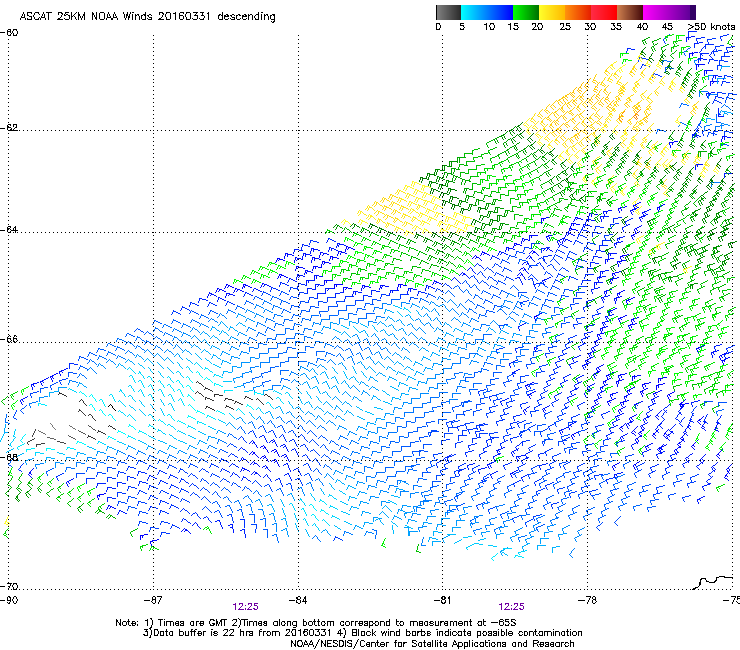740x650 pixels.
Task: Click the '>50 knots' legend label
Action: click(711, 27)
